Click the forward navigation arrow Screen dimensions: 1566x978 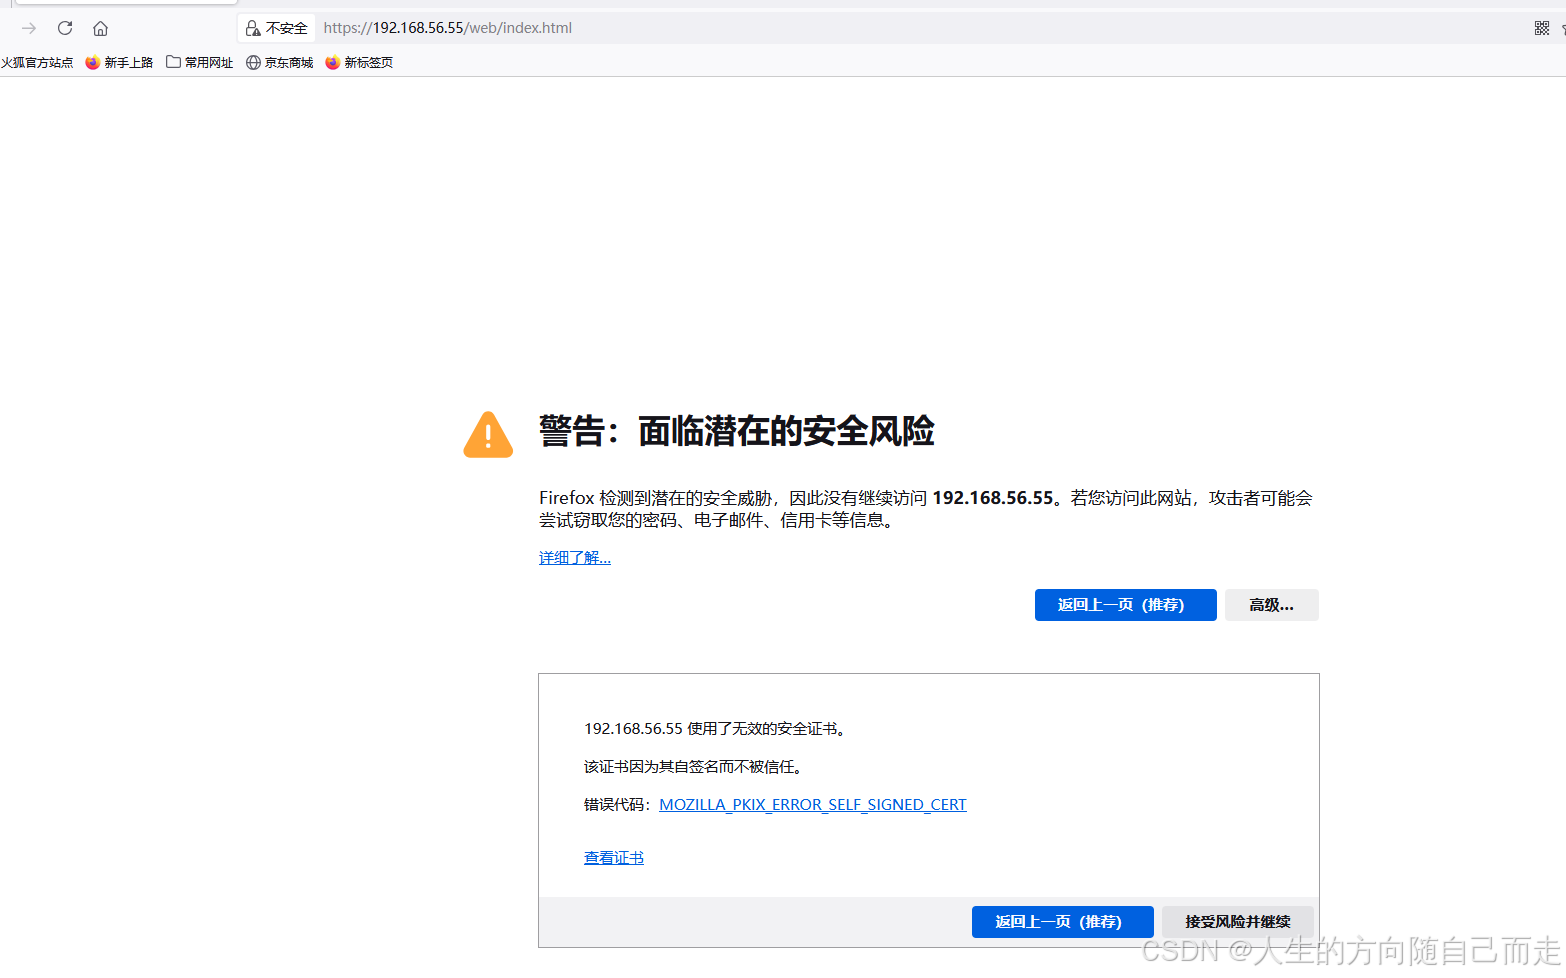pos(29,28)
